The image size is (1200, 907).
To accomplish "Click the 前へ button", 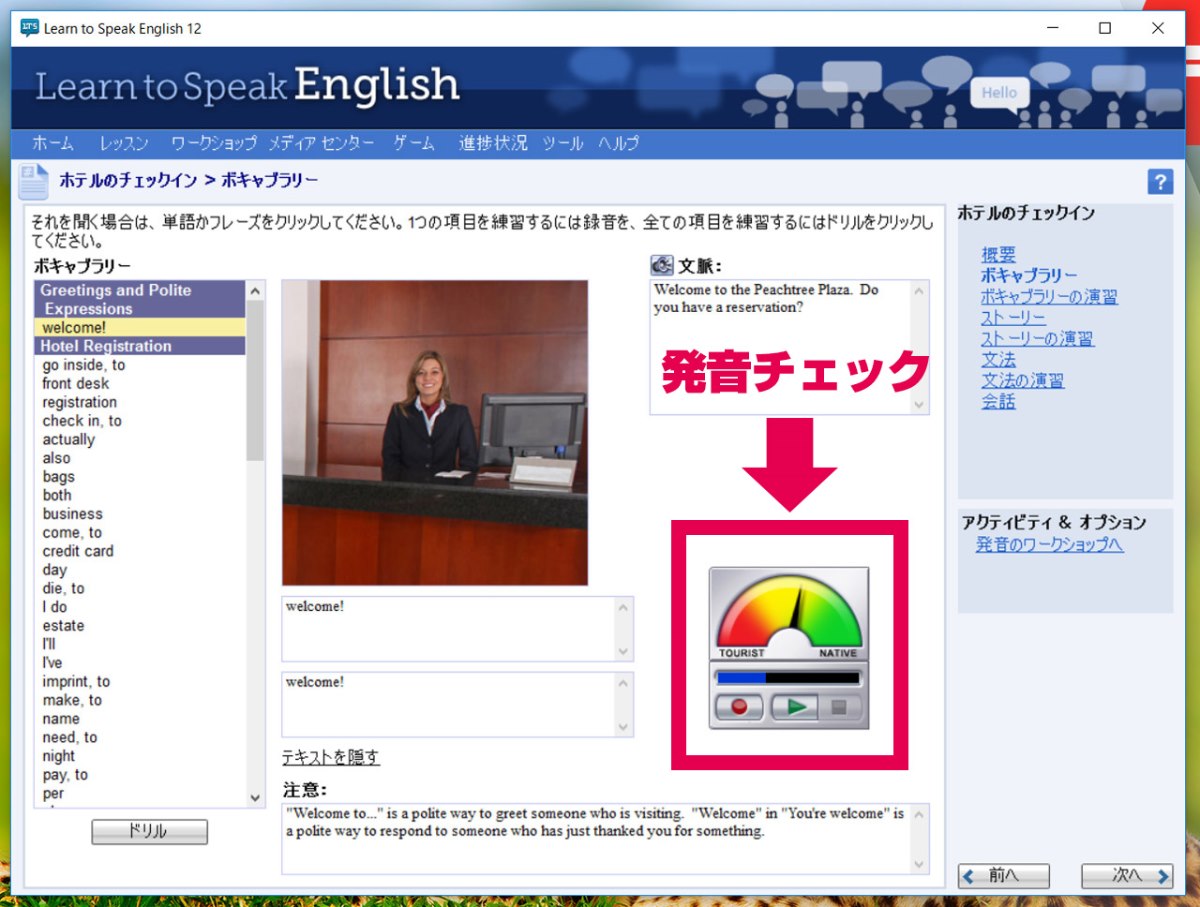I will pos(1003,875).
